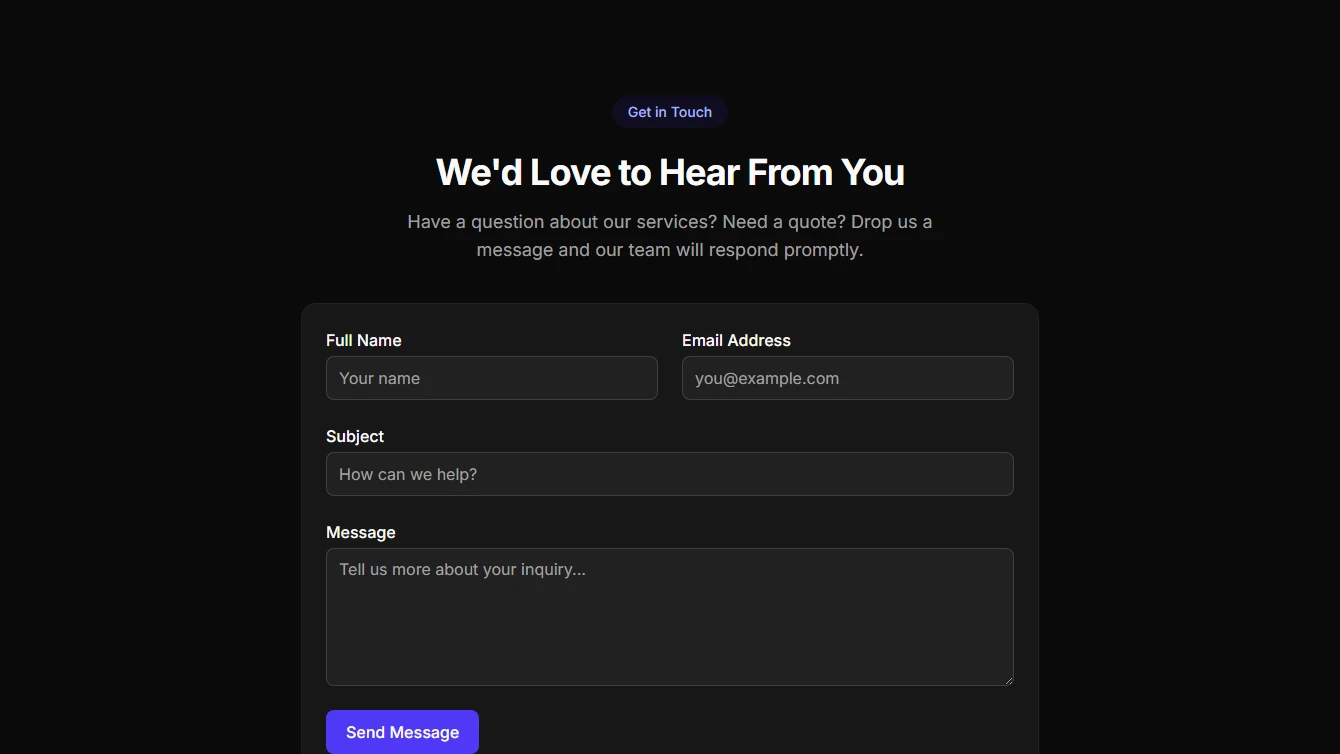Viewport: 1340px width, 754px height.
Task: Click the Send Message button
Action: coord(402,732)
